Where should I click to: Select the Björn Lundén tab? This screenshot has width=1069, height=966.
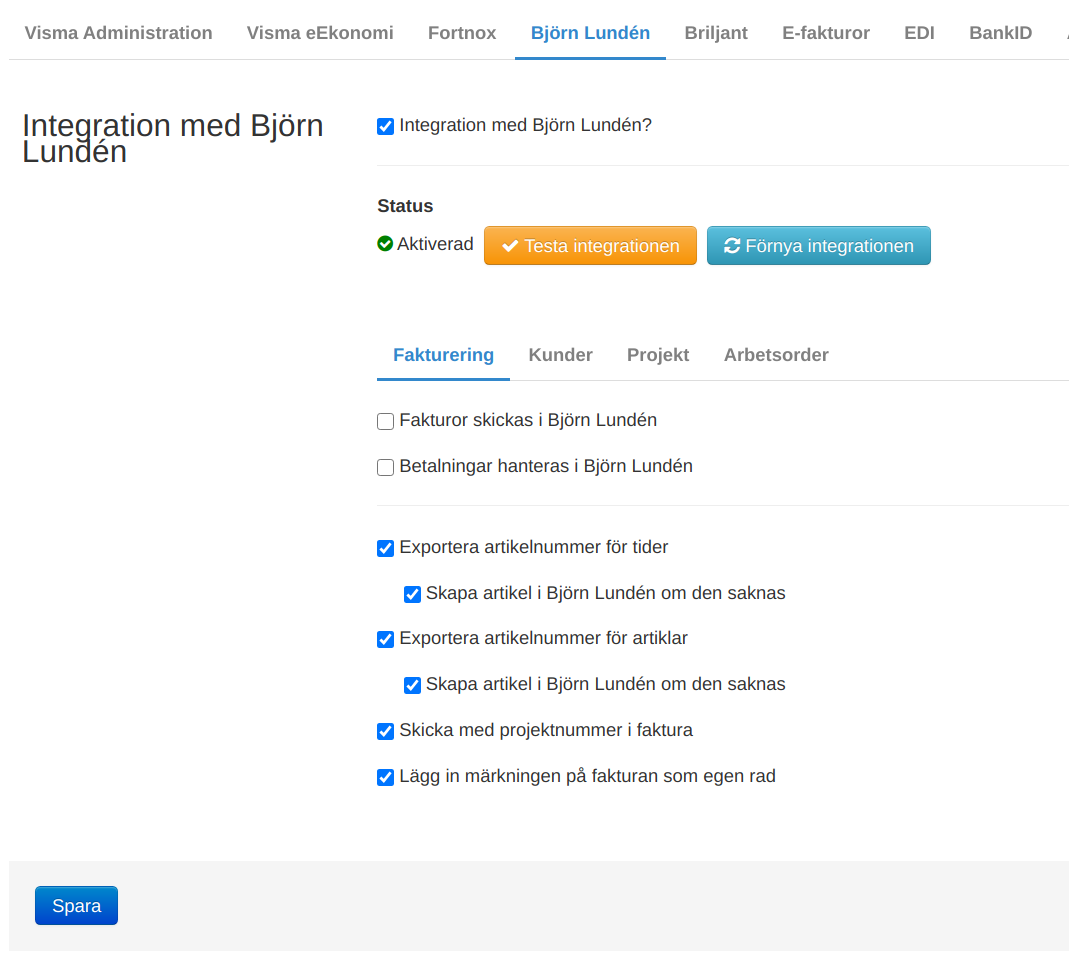pos(590,33)
